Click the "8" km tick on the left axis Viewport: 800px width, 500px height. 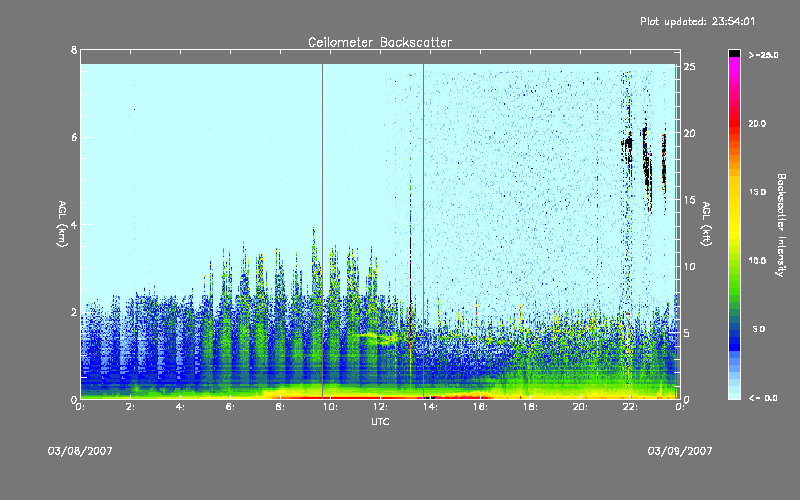click(74, 50)
